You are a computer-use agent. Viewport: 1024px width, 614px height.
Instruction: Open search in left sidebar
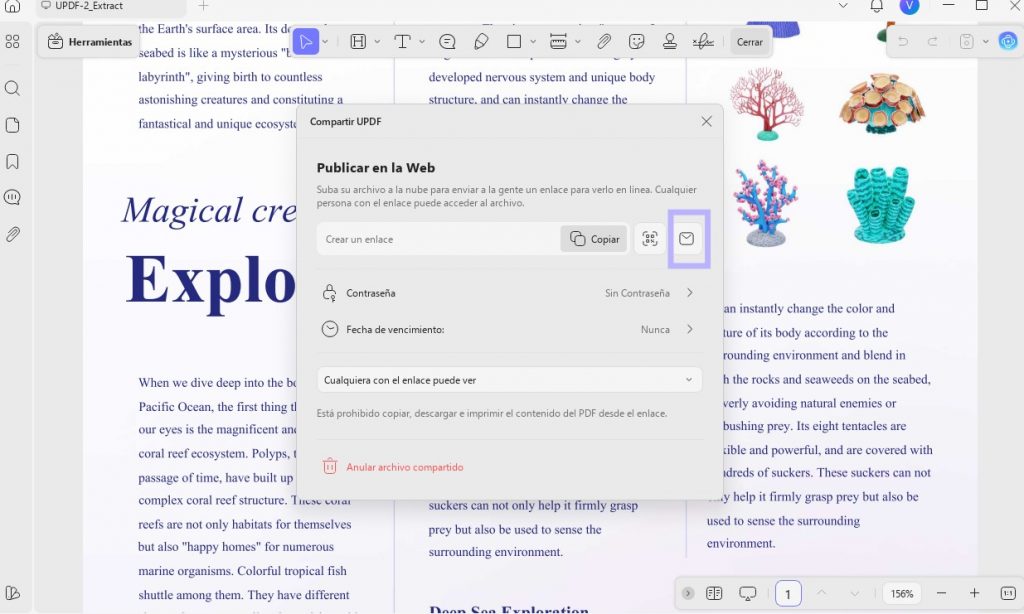tap(12, 88)
